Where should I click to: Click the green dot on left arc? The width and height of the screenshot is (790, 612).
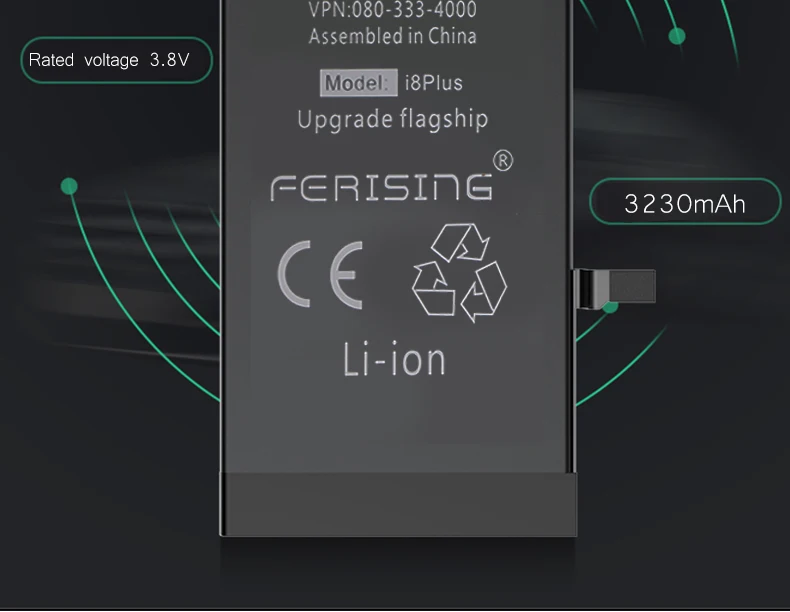[x=69, y=186]
